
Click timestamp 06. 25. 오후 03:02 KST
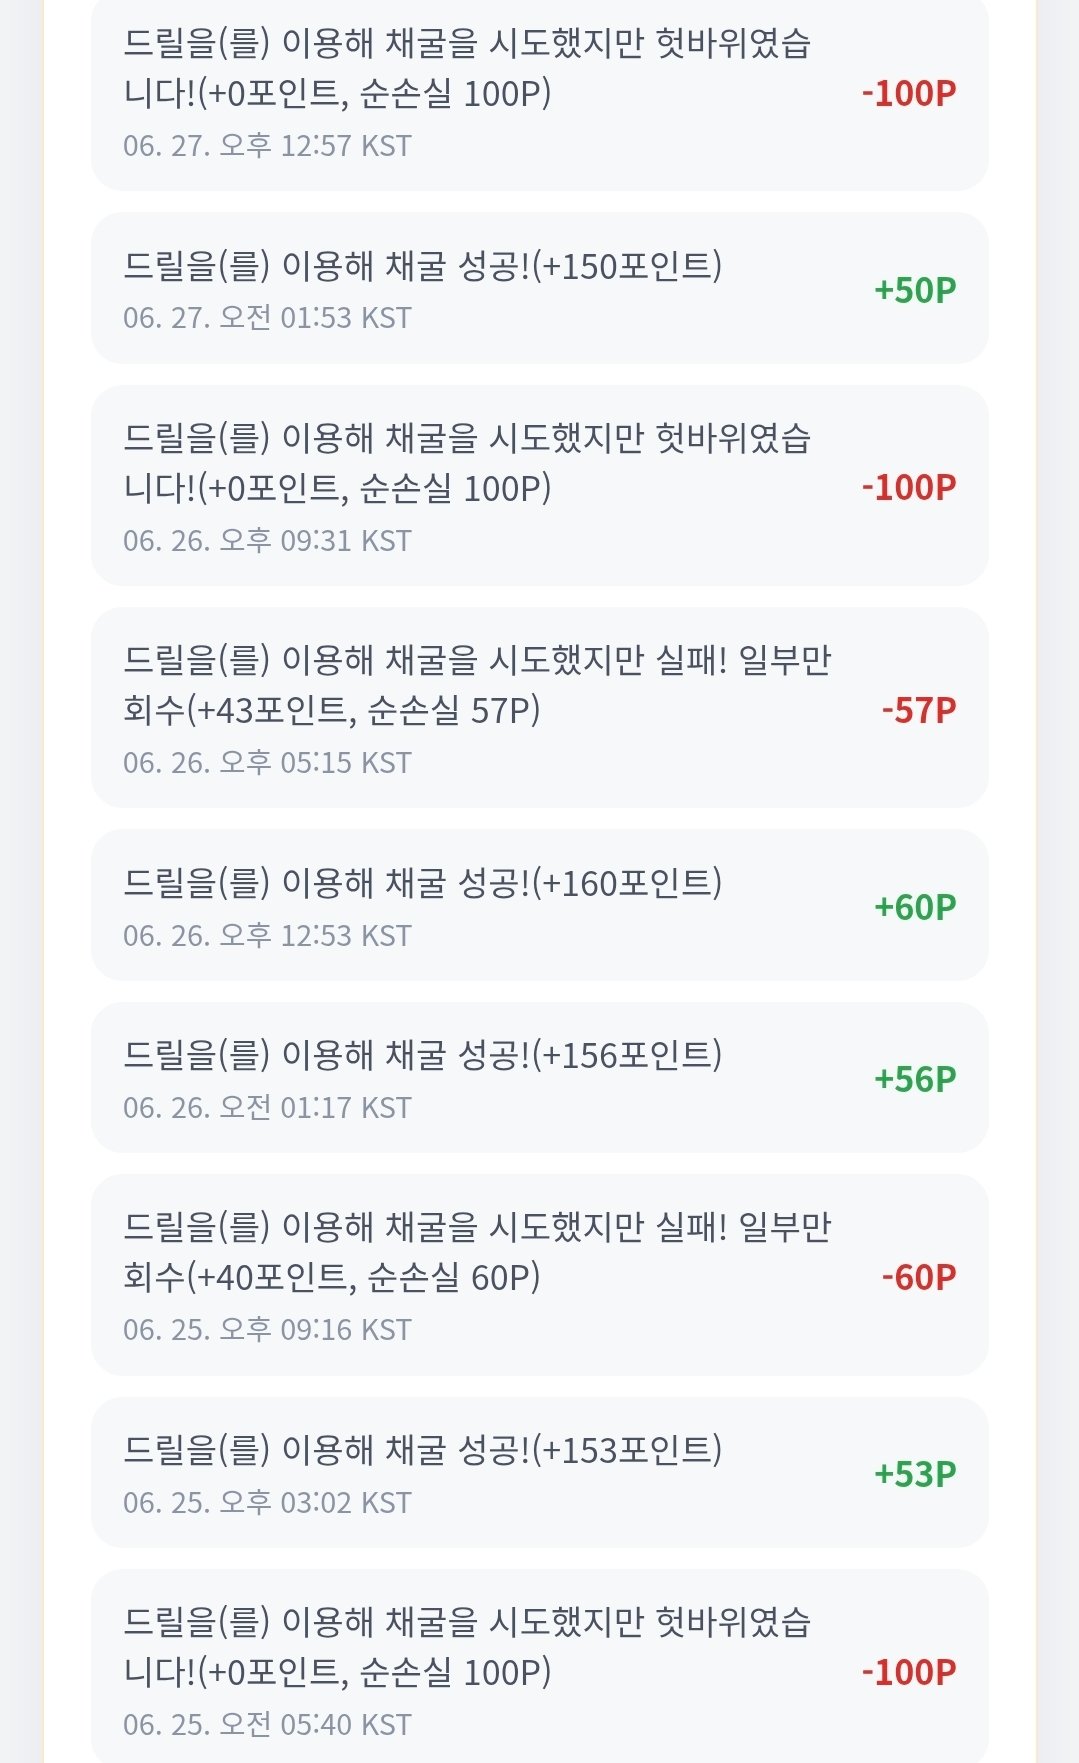coord(267,1503)
